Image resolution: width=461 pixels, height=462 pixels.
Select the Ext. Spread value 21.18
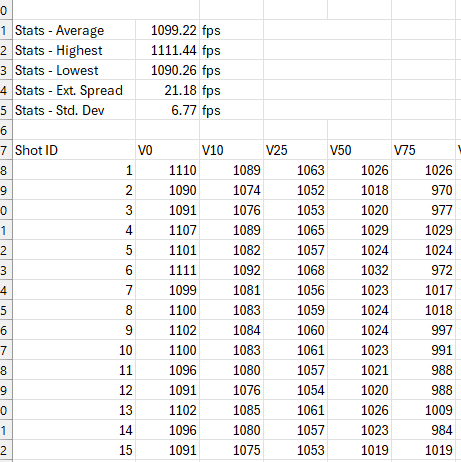pyautogui.click(x=167, y=90)
